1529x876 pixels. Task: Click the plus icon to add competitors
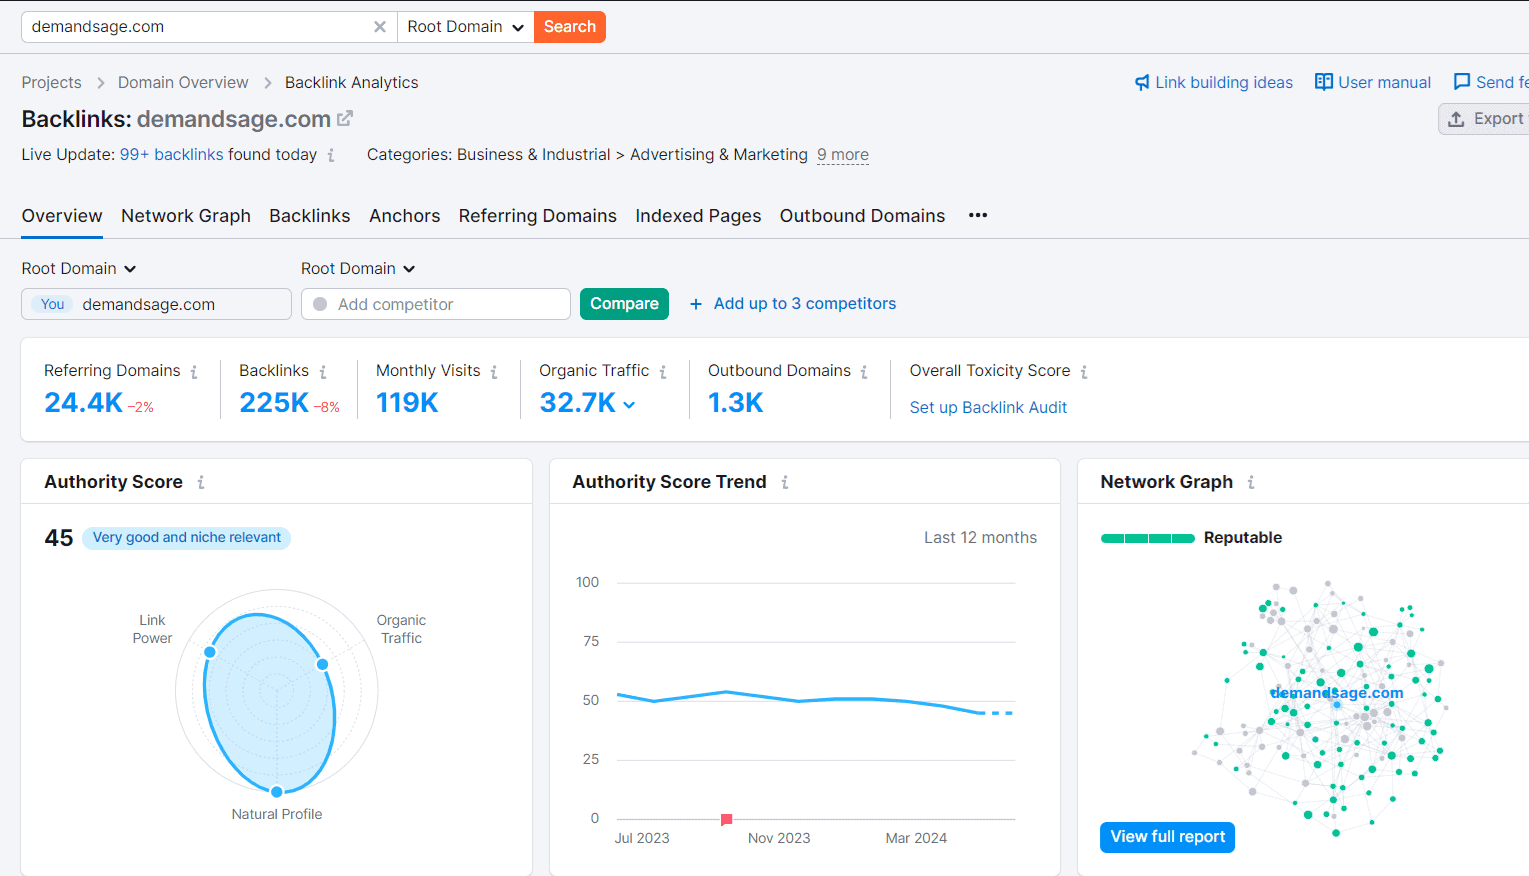[x=695, y=303]
